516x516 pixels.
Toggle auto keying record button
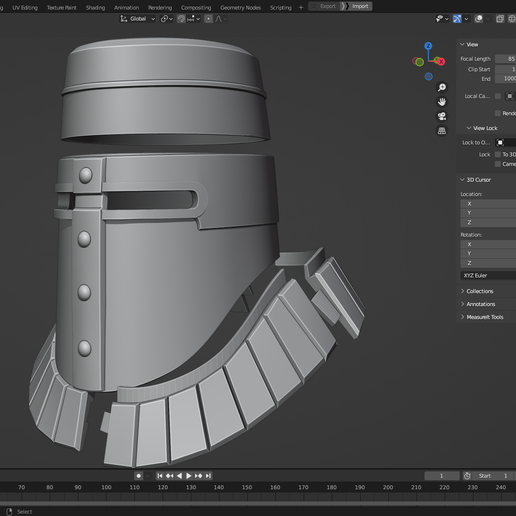pos(139,476)
